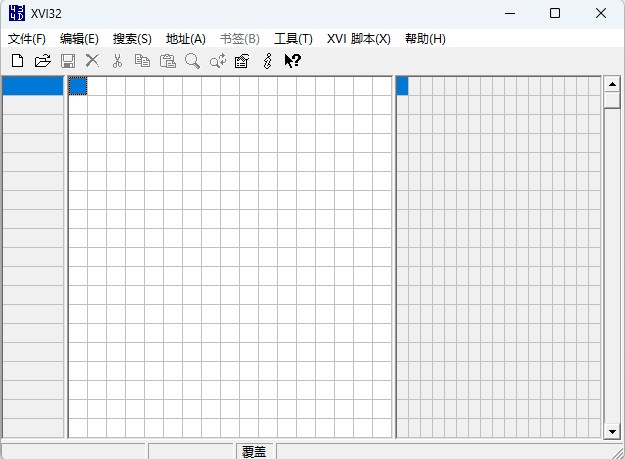Click the Save floppy disk icon

[68, 61]
